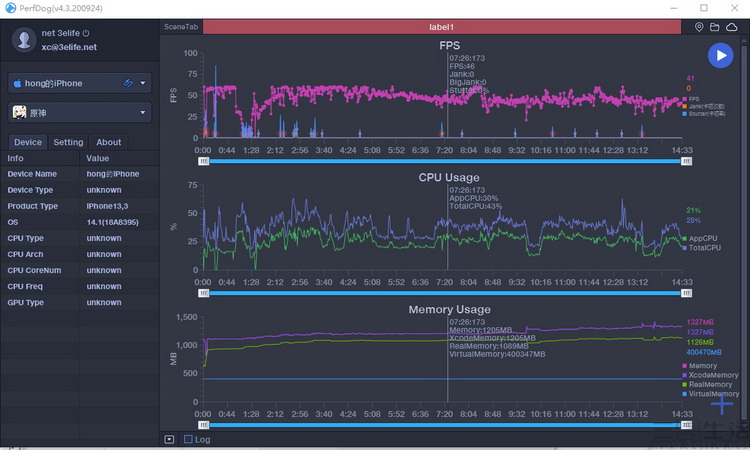
Task: Toggle the Memory legend entry
Action: [x=699, y=365]
